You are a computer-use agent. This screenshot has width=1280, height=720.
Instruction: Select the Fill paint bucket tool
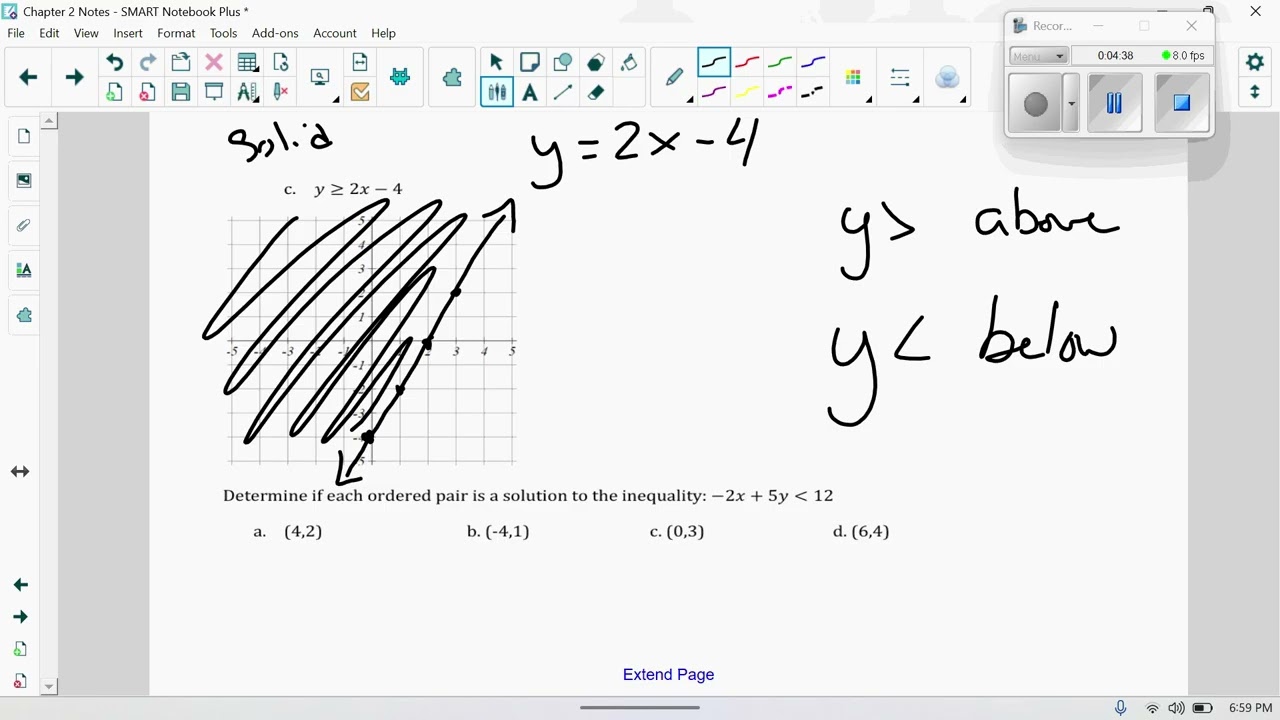pyautogui.click(x=629, y=63)
